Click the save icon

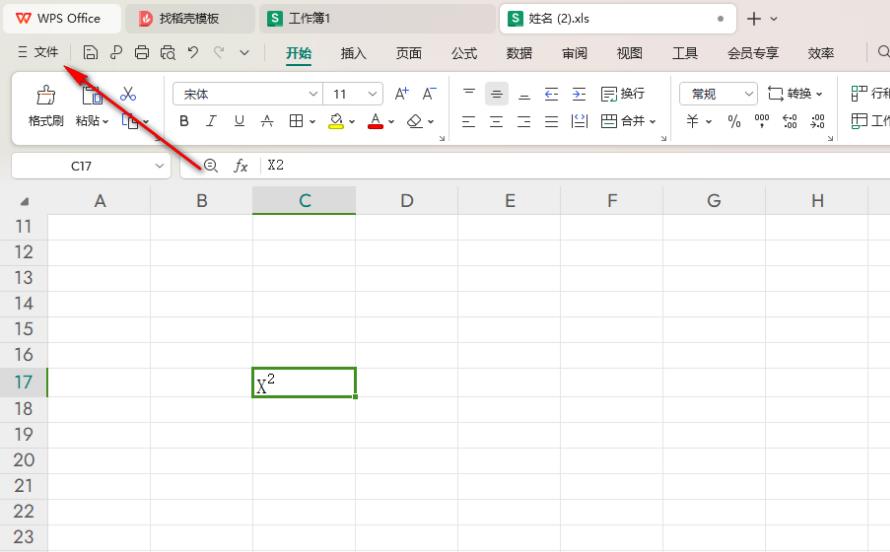(x=90, y=53)
